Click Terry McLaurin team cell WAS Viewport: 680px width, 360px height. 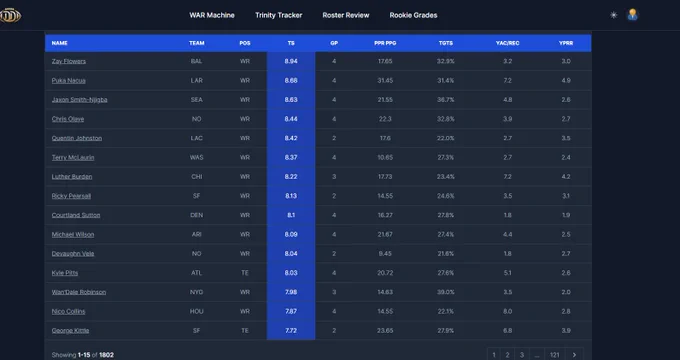point(196,157)
